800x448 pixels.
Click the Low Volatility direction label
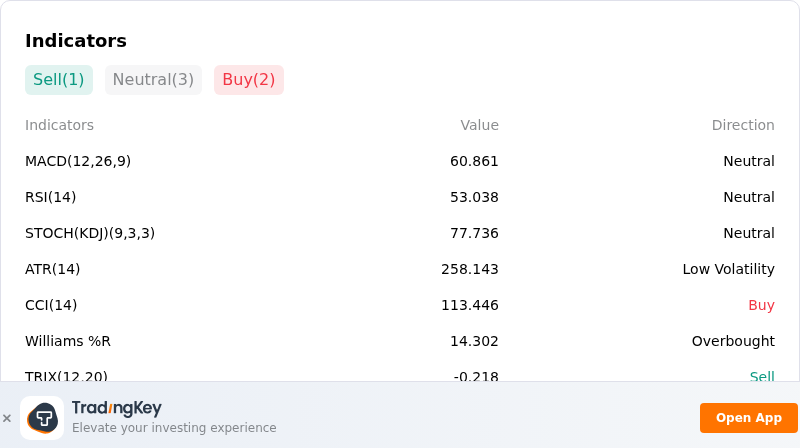(x=729, y=269)
